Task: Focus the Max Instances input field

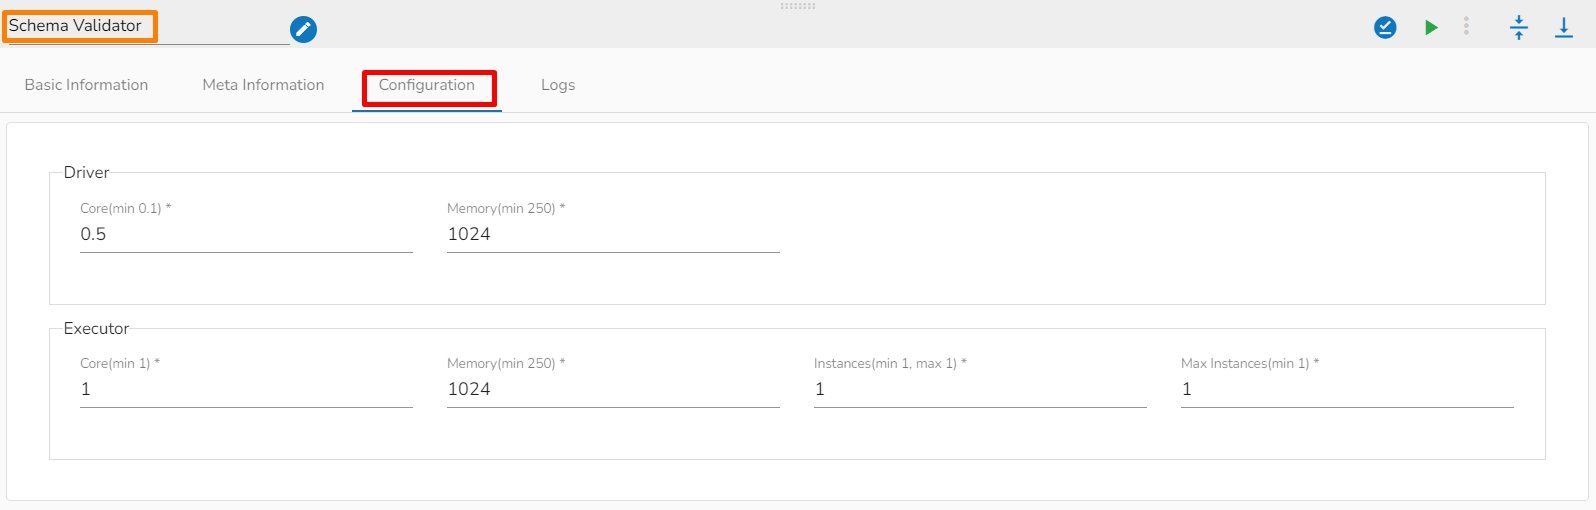Action: (x=1347, y=390)
